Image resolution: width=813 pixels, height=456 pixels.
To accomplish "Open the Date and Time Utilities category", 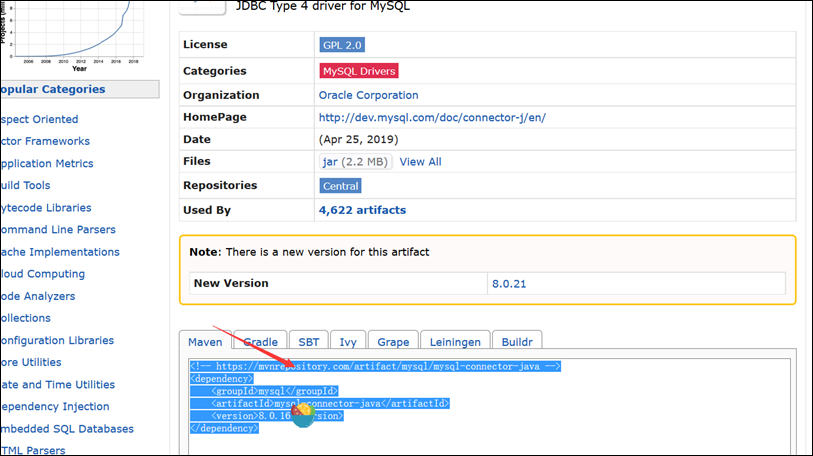I will [58, 384].
